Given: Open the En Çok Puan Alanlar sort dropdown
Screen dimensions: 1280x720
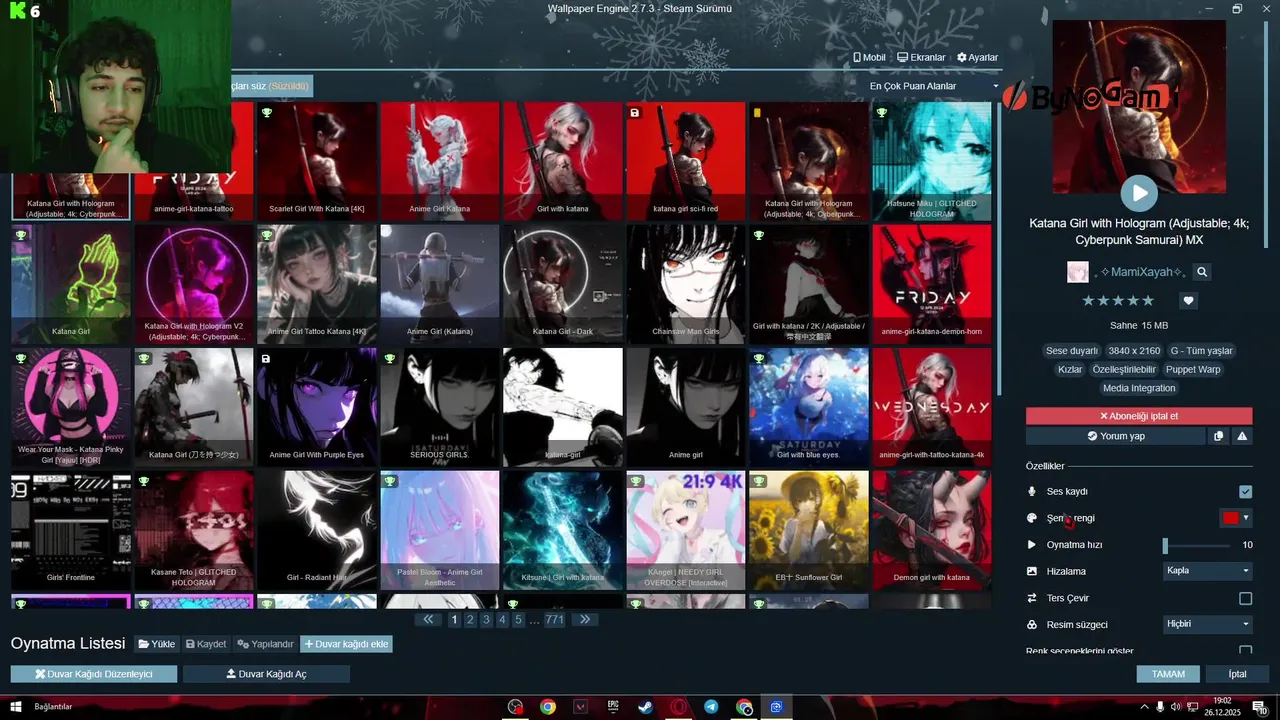Looking at the screenshot, I should pyautogui.click(x=933, y=86).
